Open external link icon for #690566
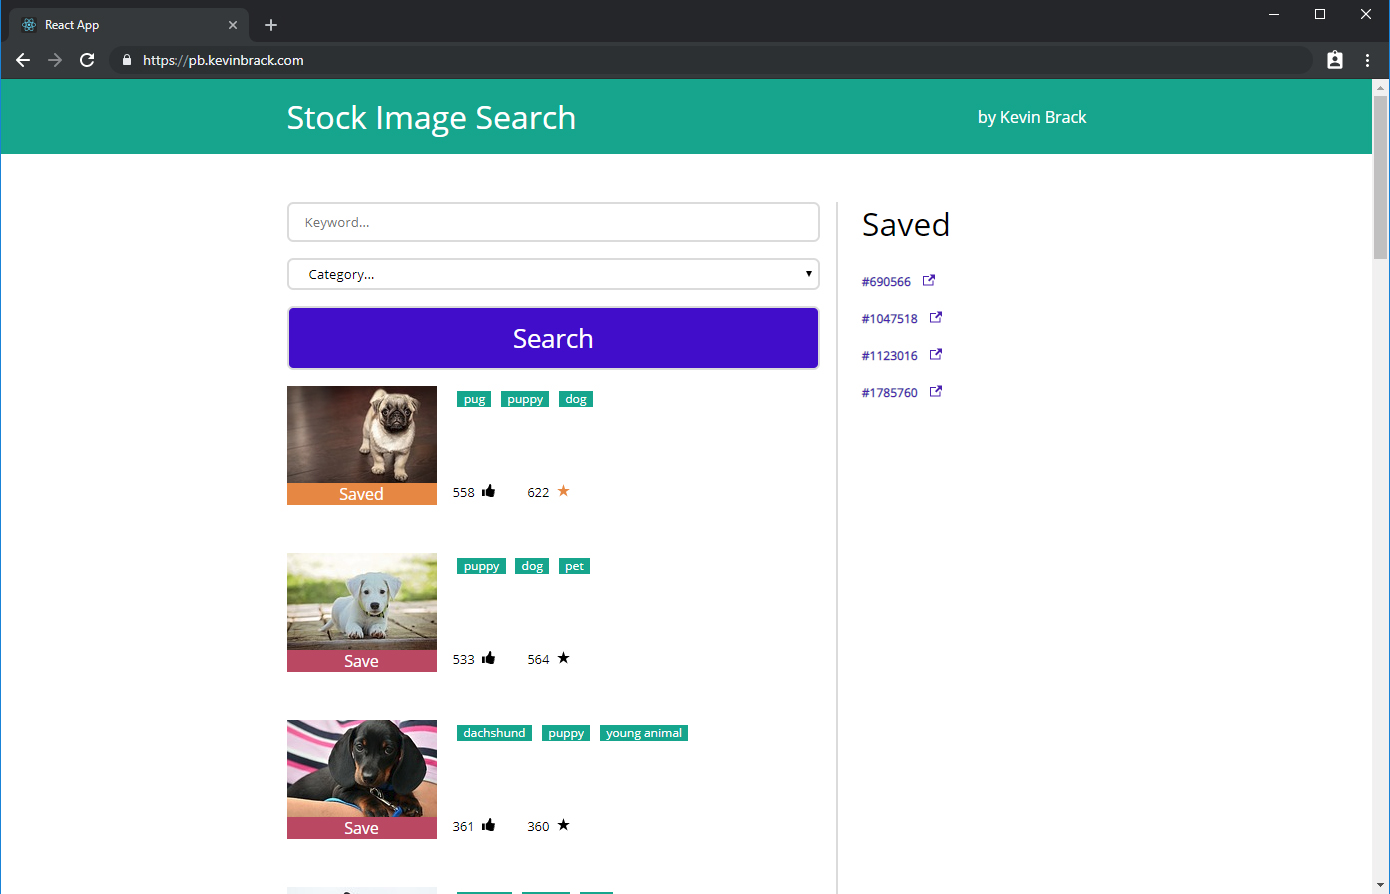This screenshot has height=894, width=1390. click(x=929, y=281)
